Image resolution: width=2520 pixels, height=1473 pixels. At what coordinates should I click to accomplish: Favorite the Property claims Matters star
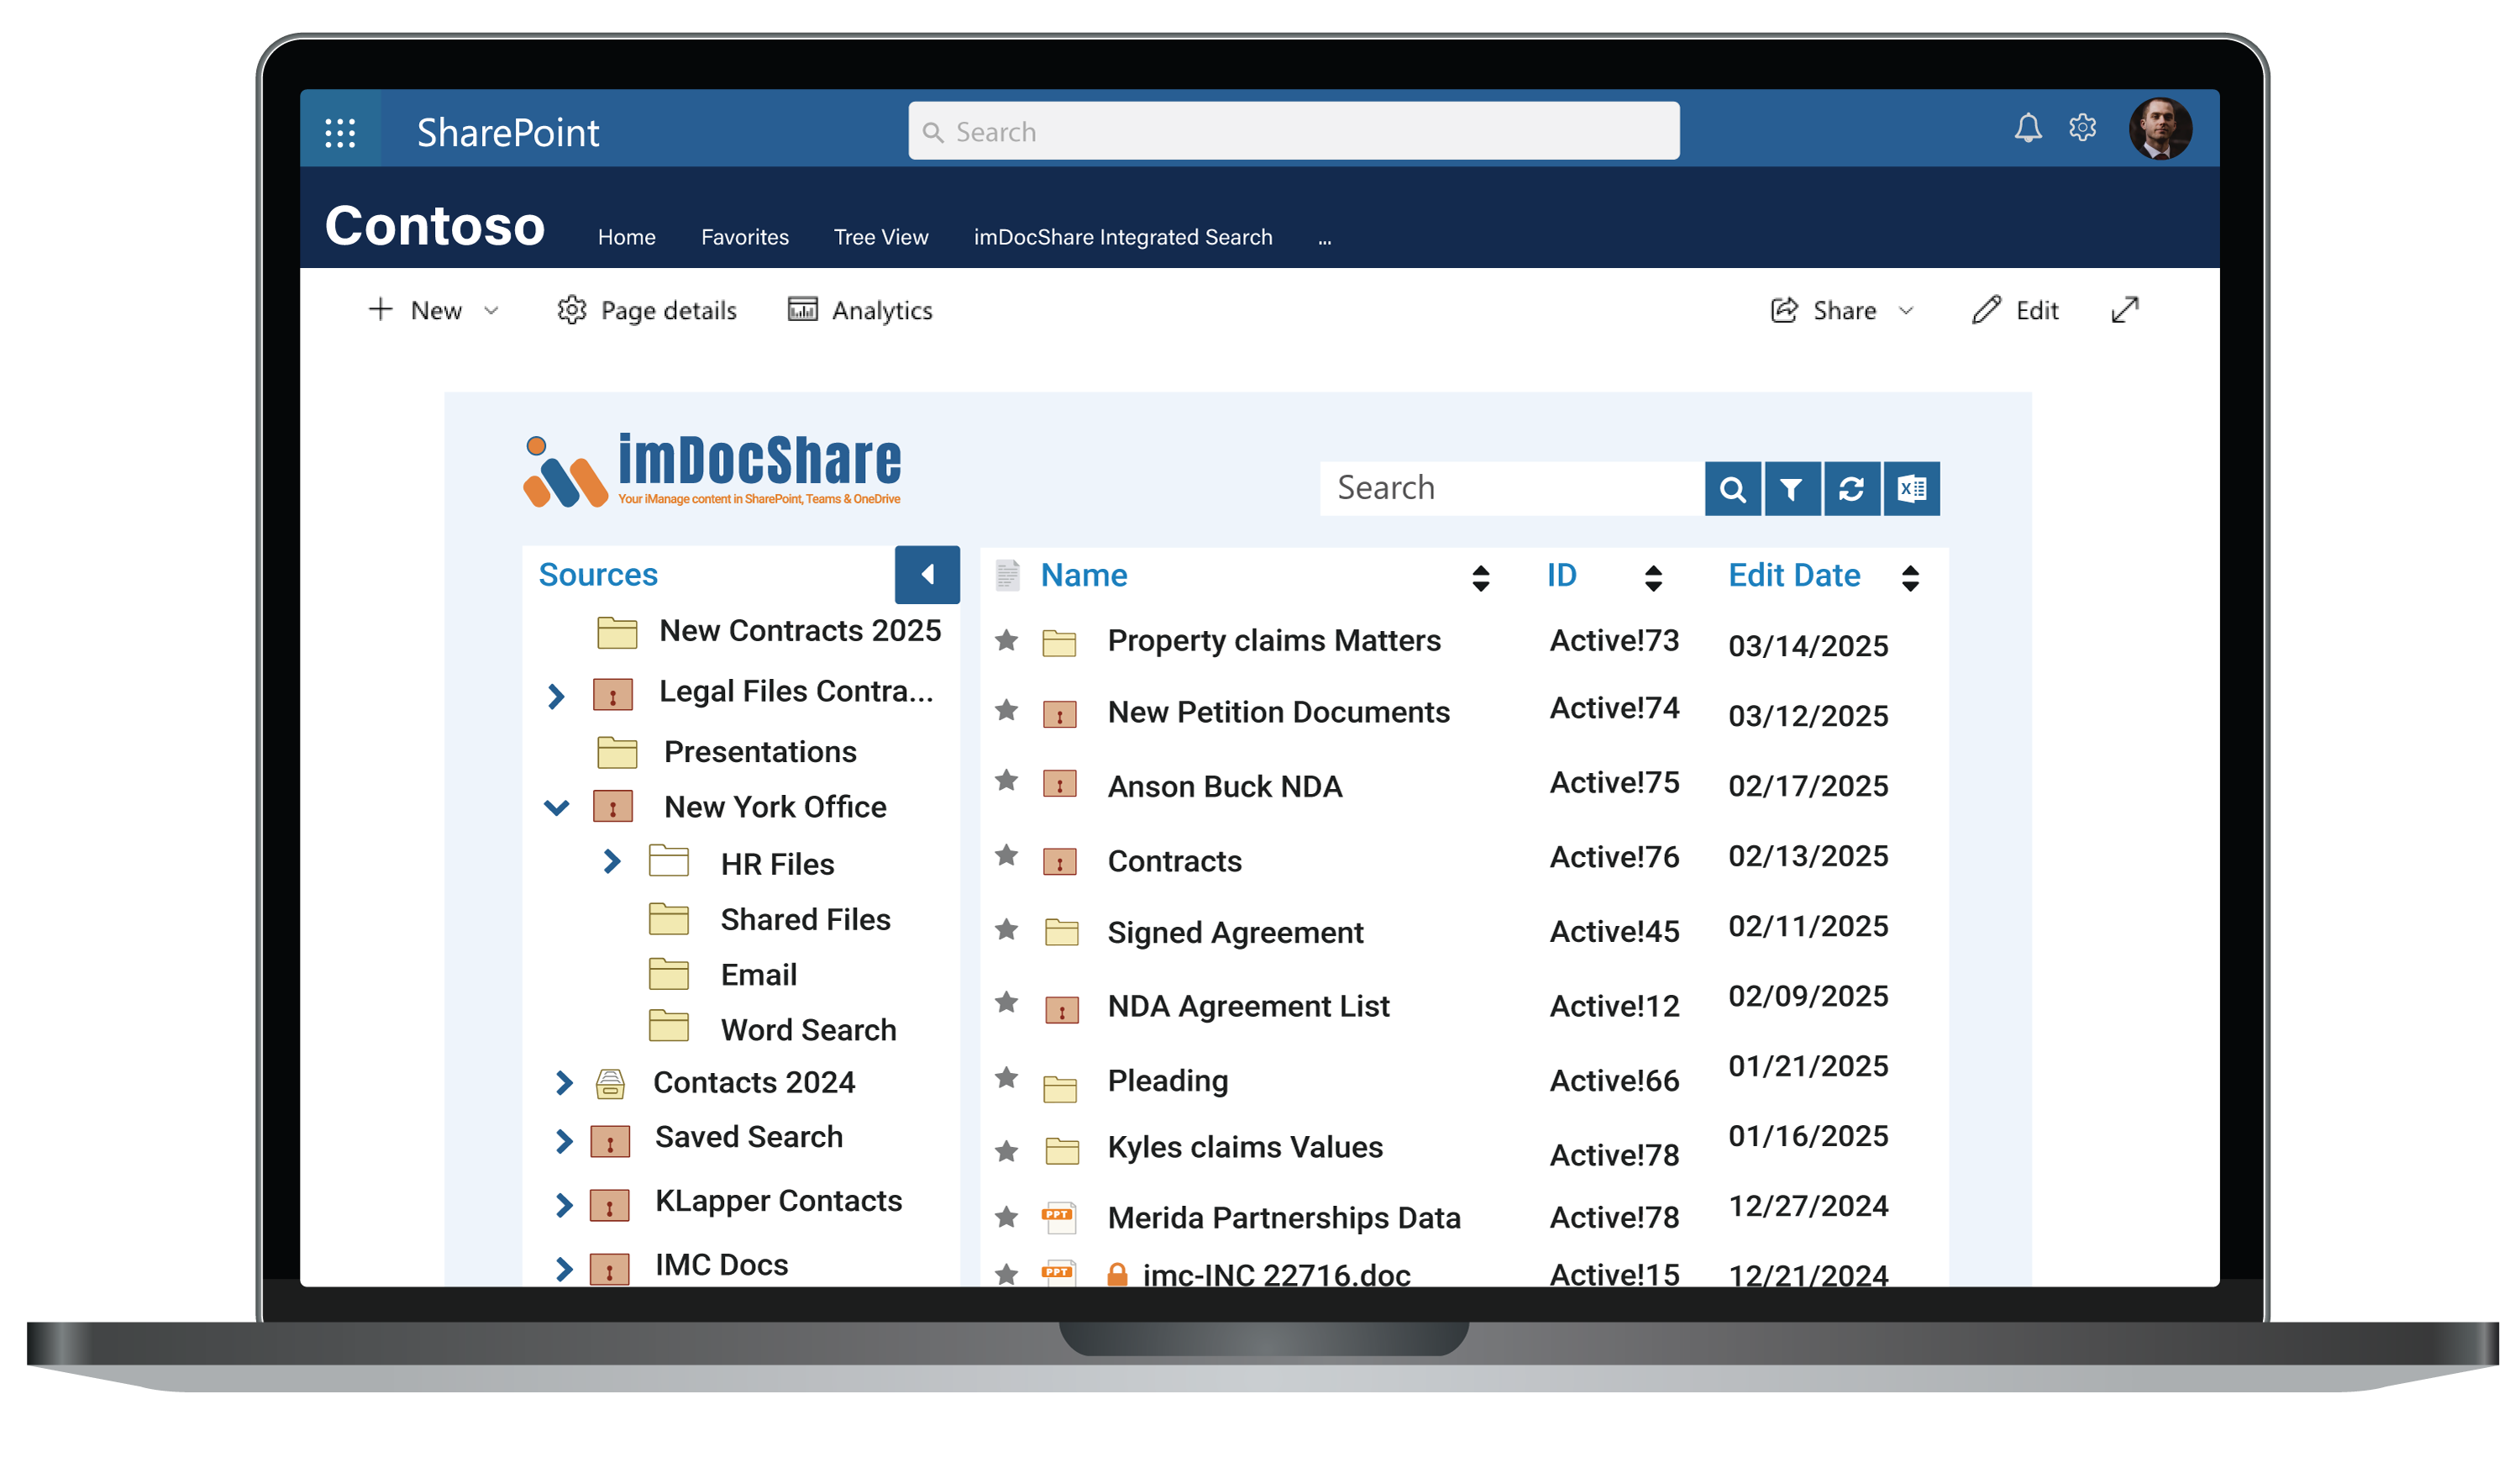coord(1006,640)
